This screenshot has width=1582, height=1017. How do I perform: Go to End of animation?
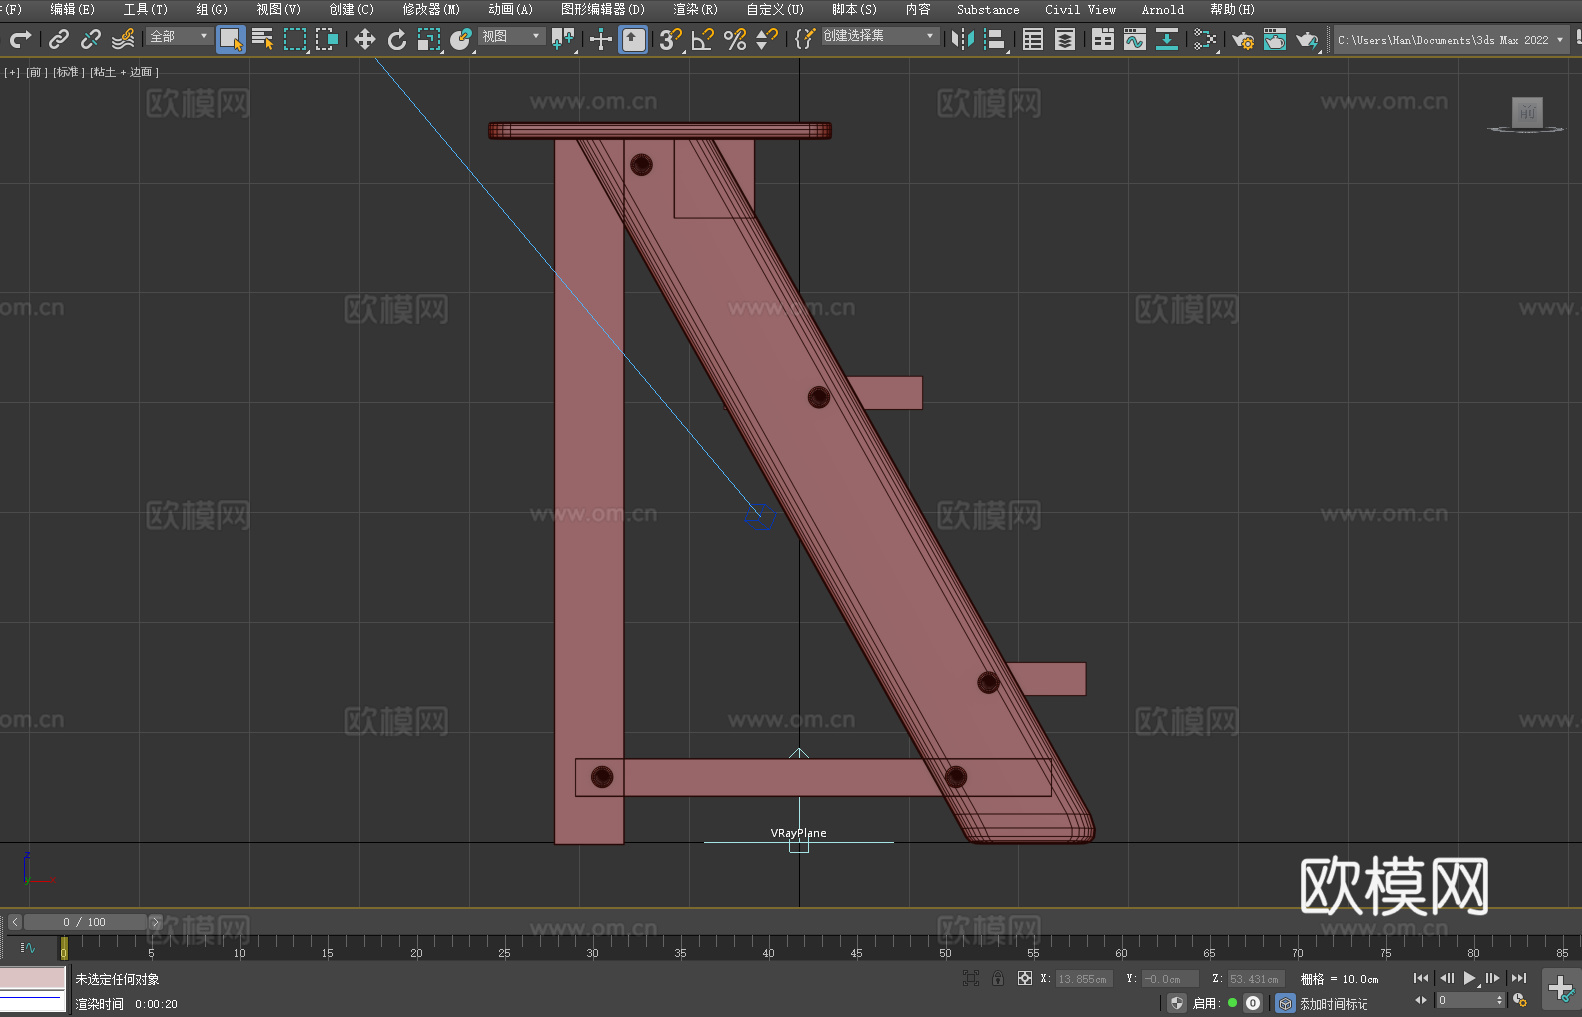(1519, 978)
